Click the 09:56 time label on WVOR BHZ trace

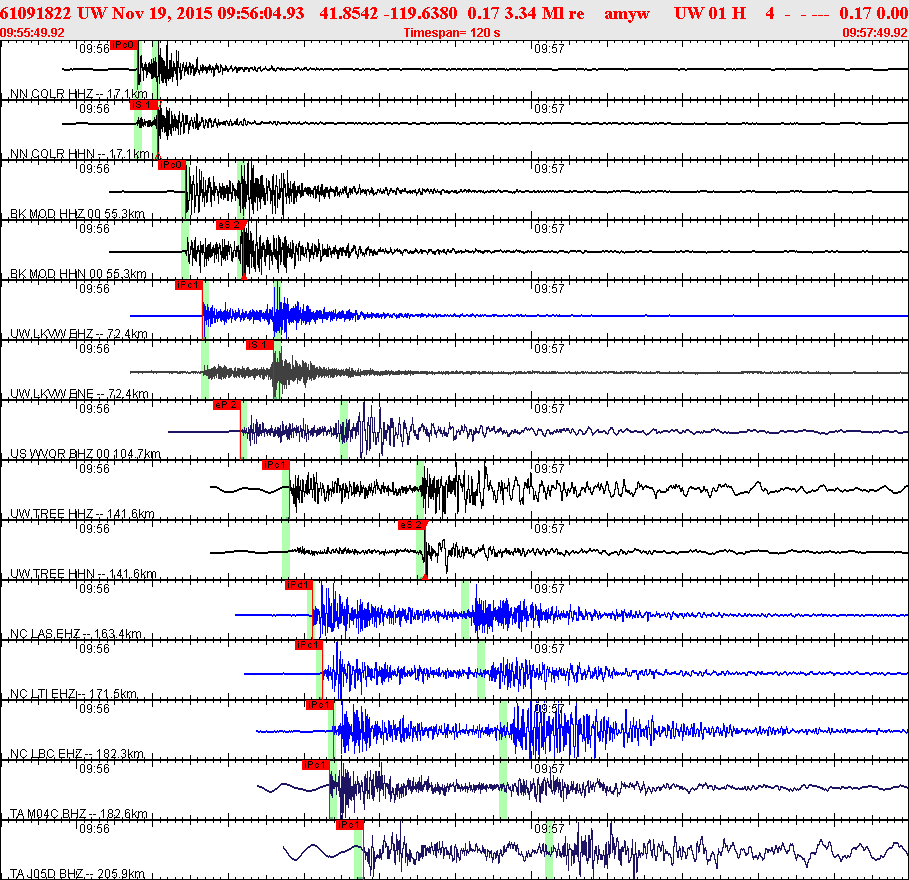pyautogui.click(x=94, y=409)
